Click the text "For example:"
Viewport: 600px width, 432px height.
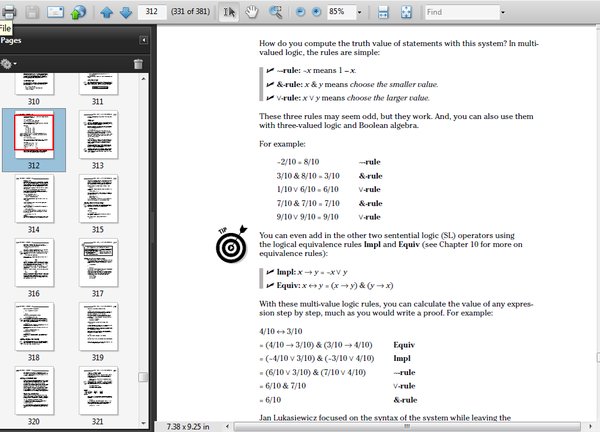click(x=282, y=144)
